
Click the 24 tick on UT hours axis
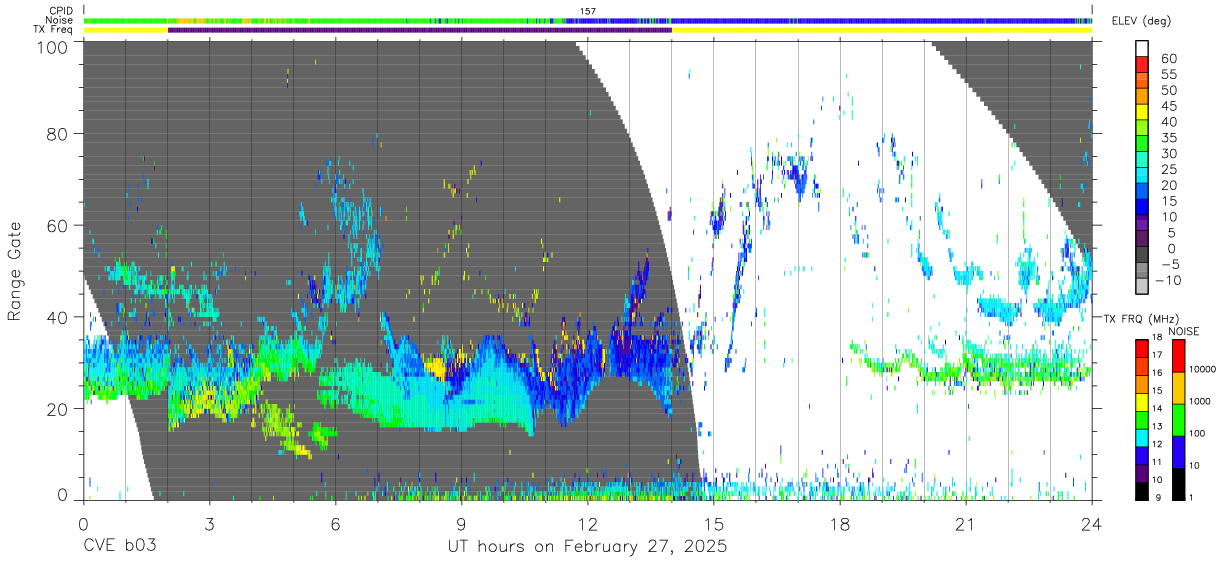pos(1092,524)
